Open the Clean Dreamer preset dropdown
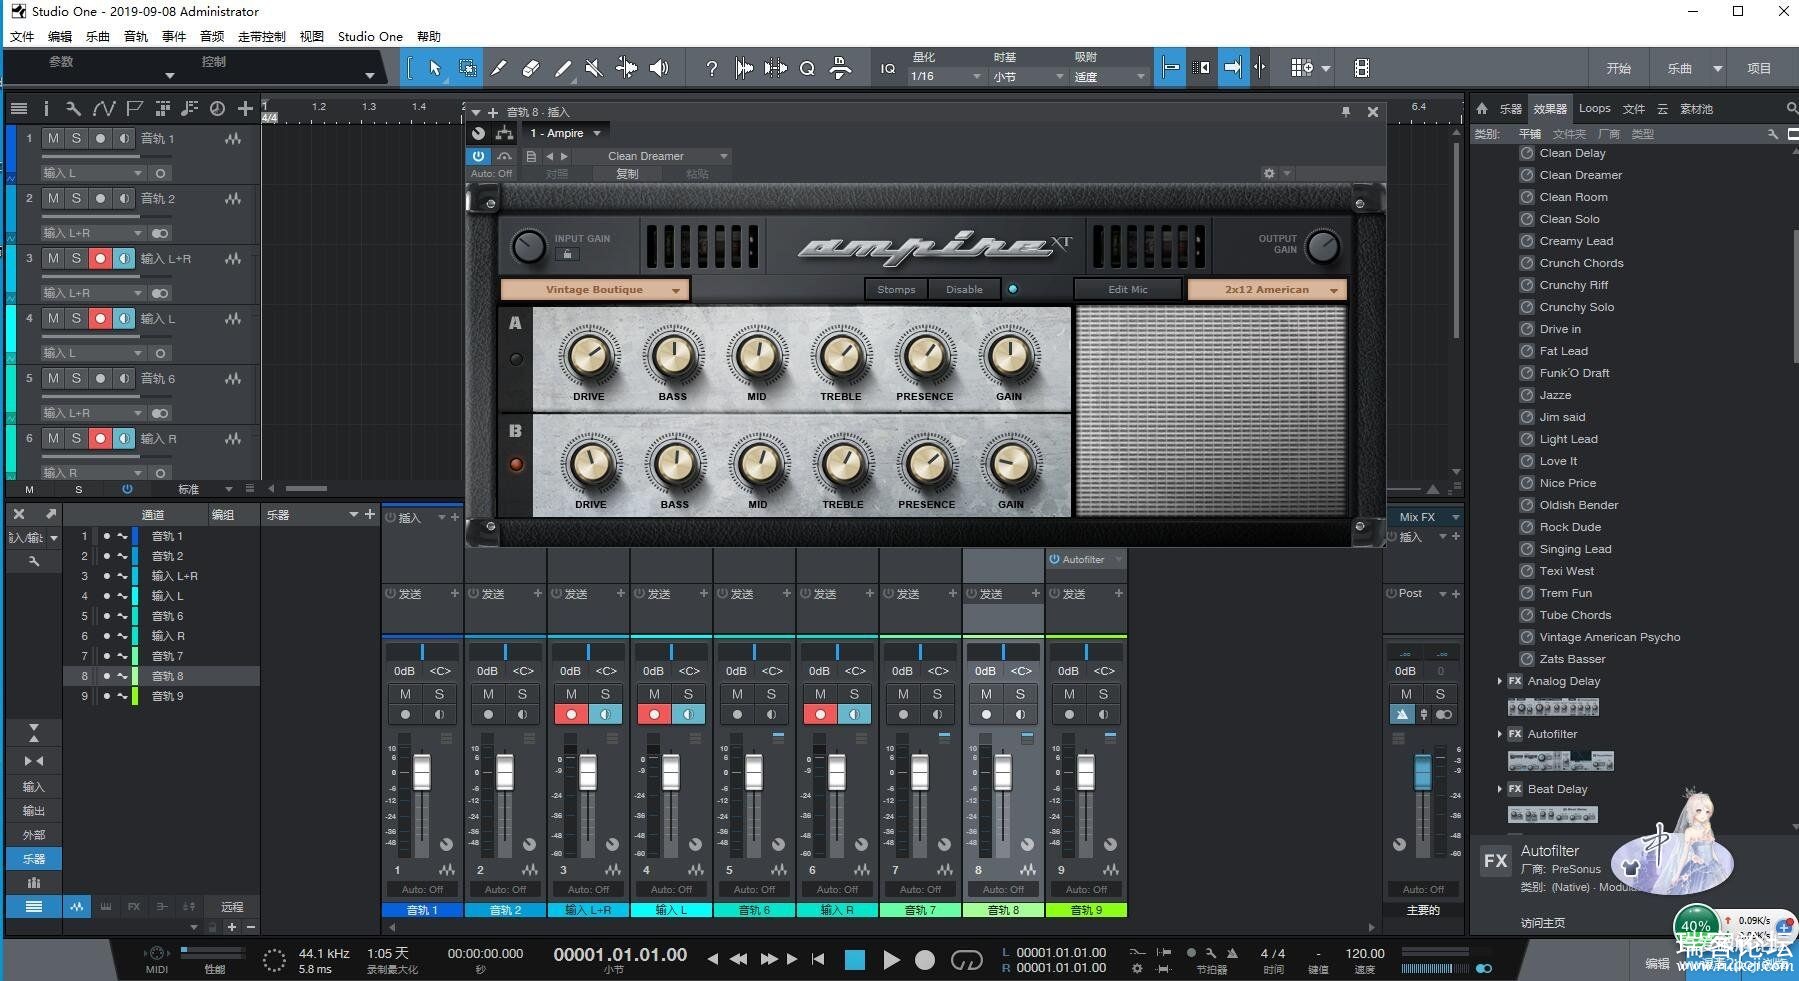 coord(653,156)
